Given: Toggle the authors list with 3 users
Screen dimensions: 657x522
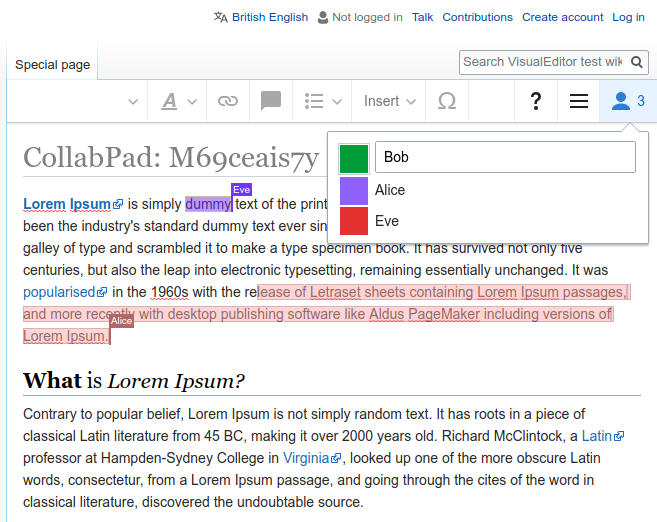Looking at the screenshot, I should tap(628, 101).
